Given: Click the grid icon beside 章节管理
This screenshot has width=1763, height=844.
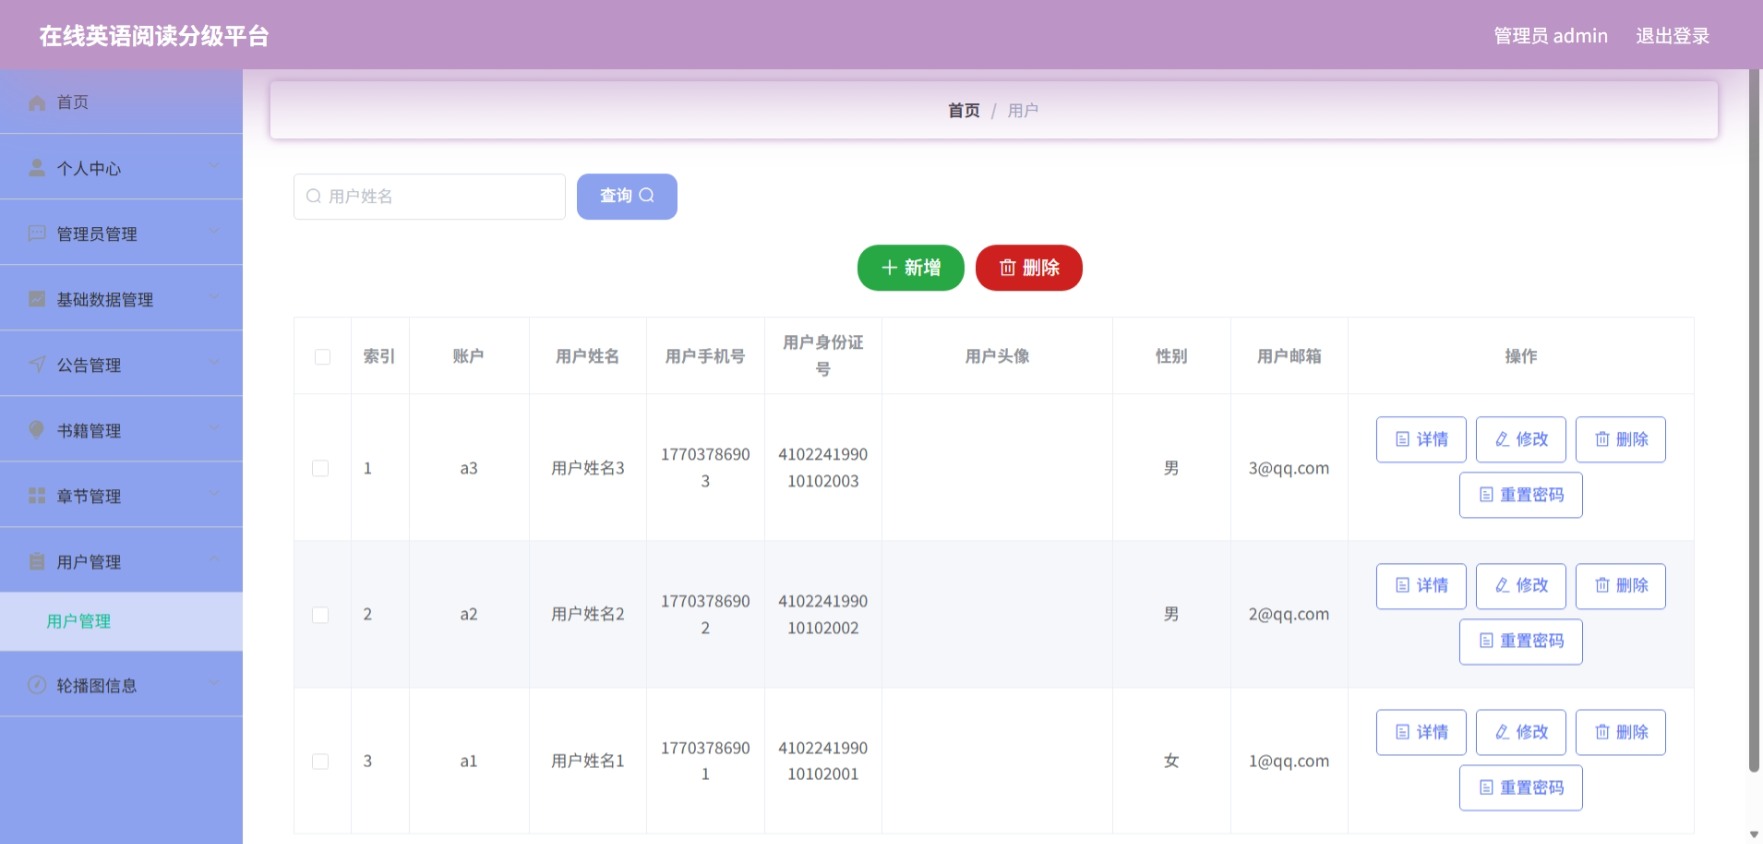Looking at the screenshot, I should coord(37,496).
